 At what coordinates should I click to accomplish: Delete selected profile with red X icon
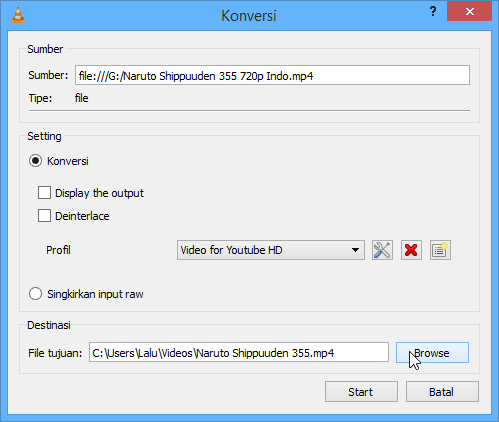[411, 250]
